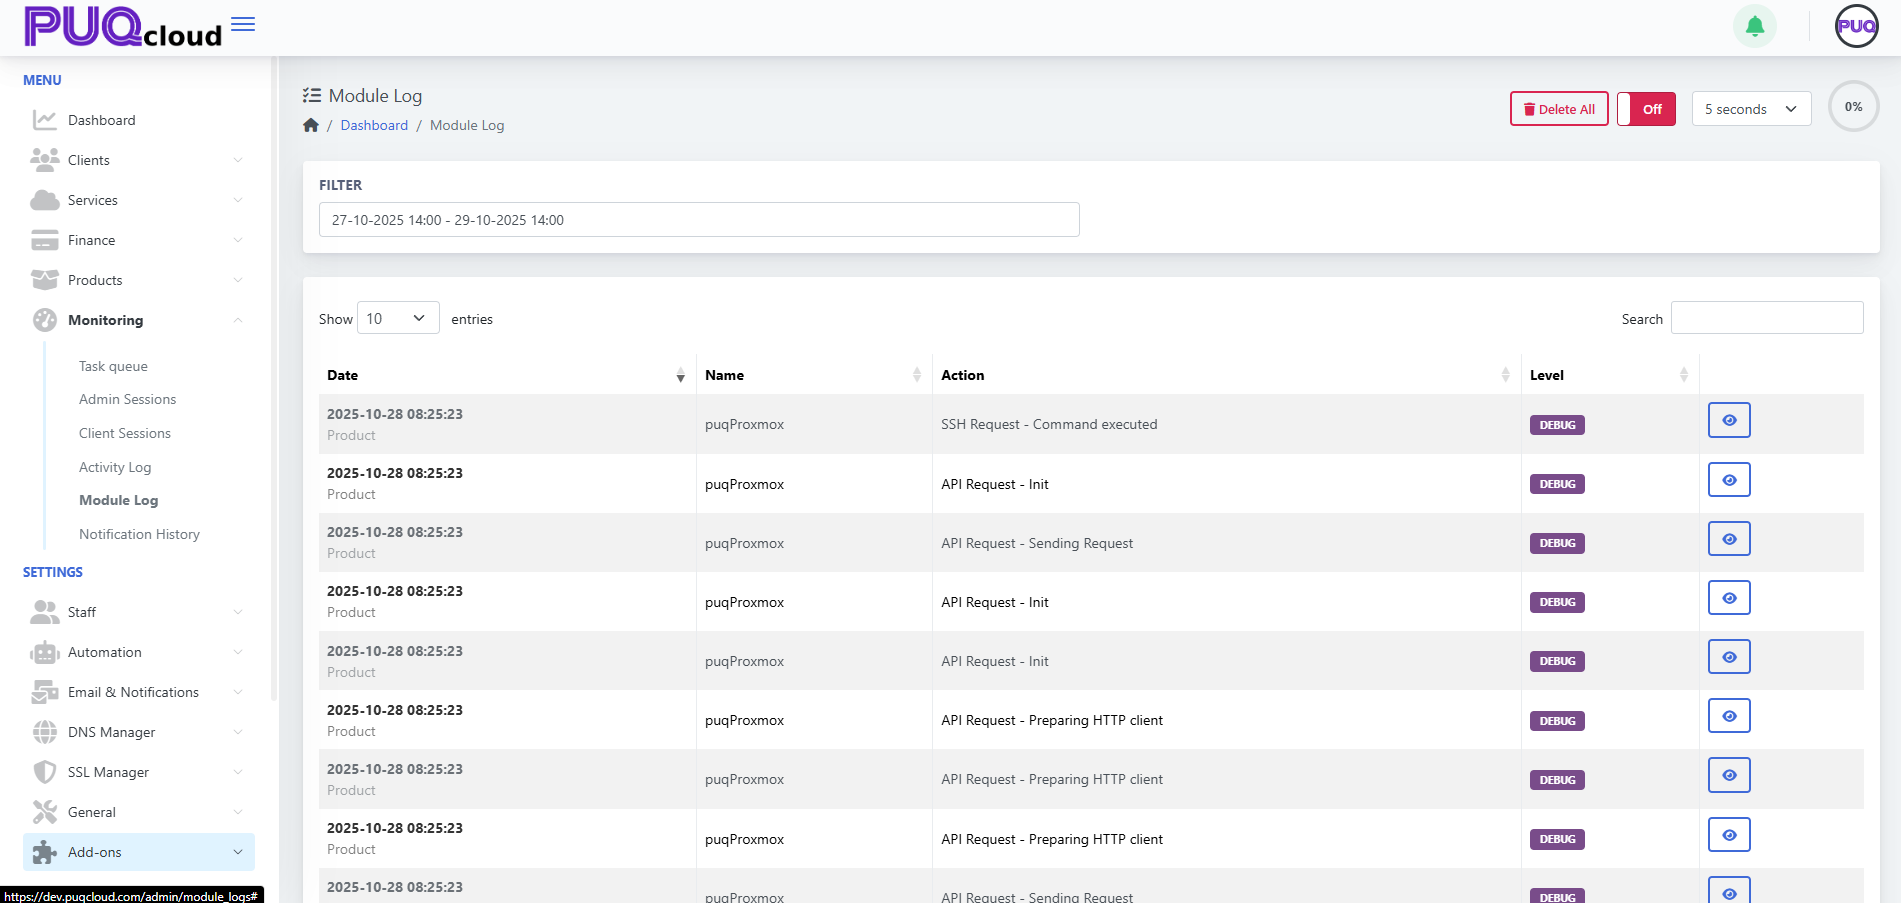1901x903 pixels.
Task: Open Notification History menu item
Action: tap(139, 534)
